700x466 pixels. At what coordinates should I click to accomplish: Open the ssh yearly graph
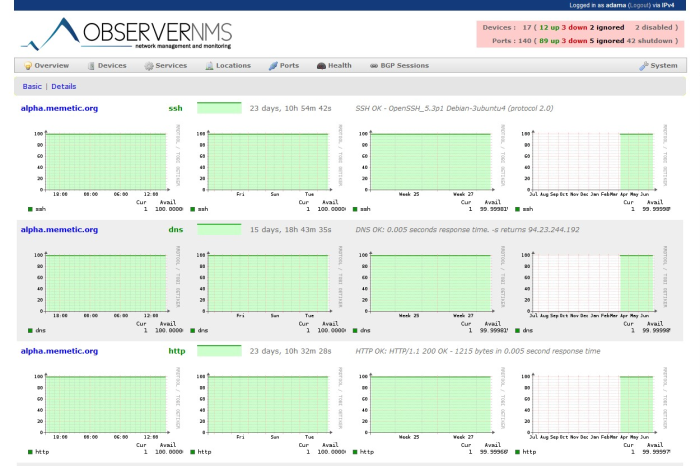click(x=593, y=169)
